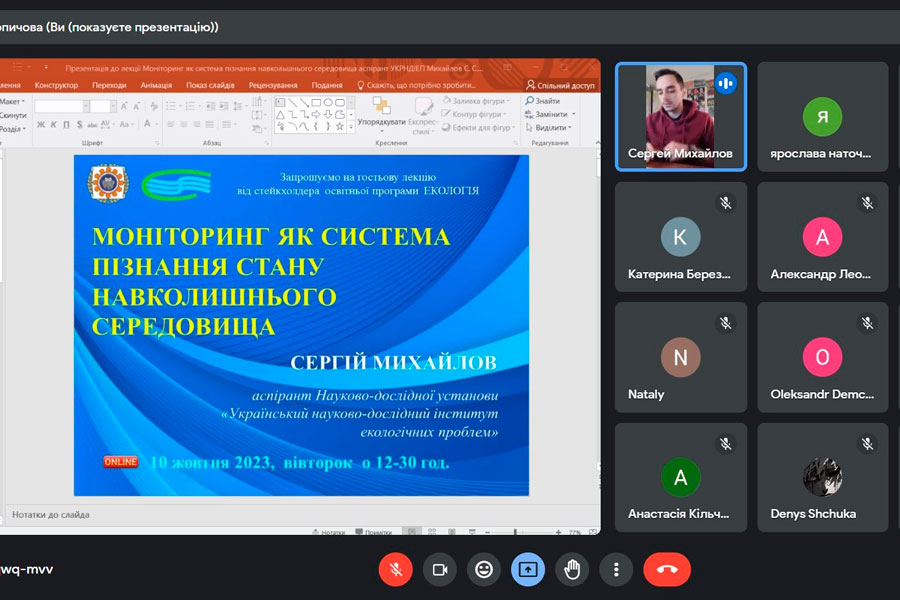
Task: Toggle underline (П) formatting
Action: point(66,124)
